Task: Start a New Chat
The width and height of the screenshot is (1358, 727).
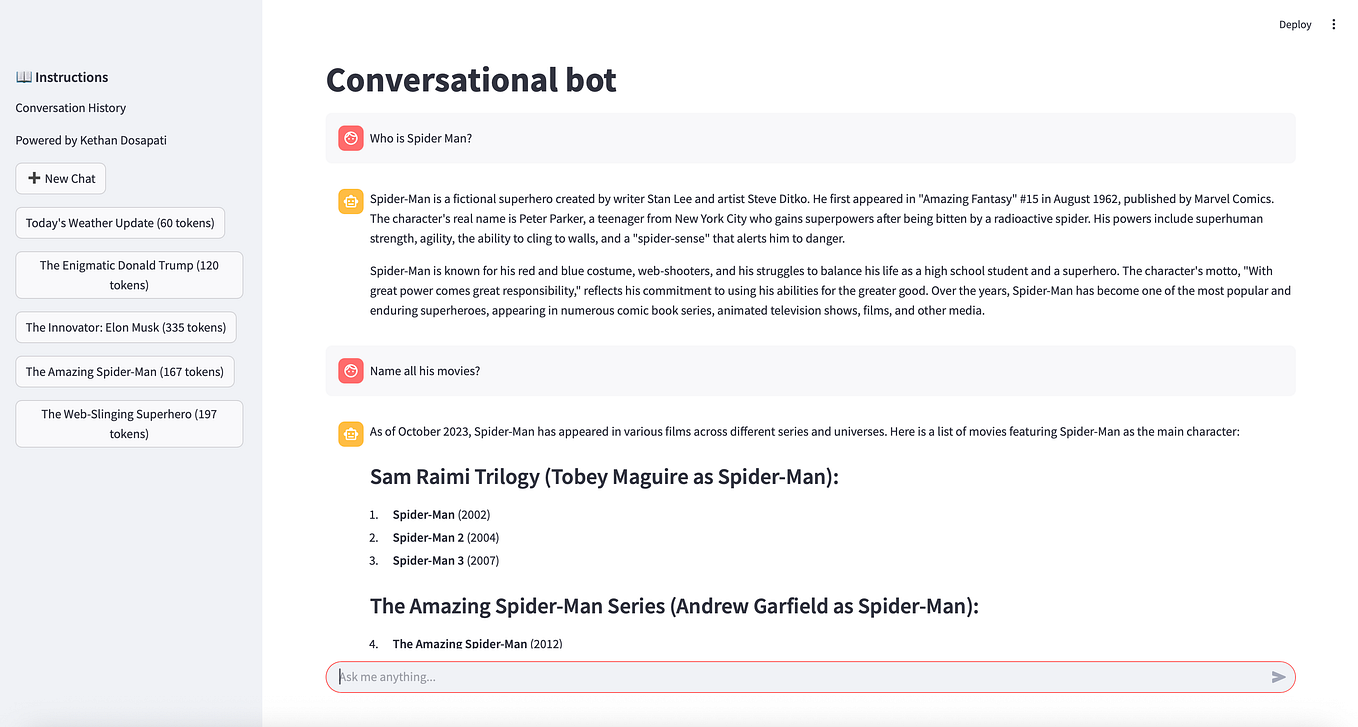Action: coord(60,178)
